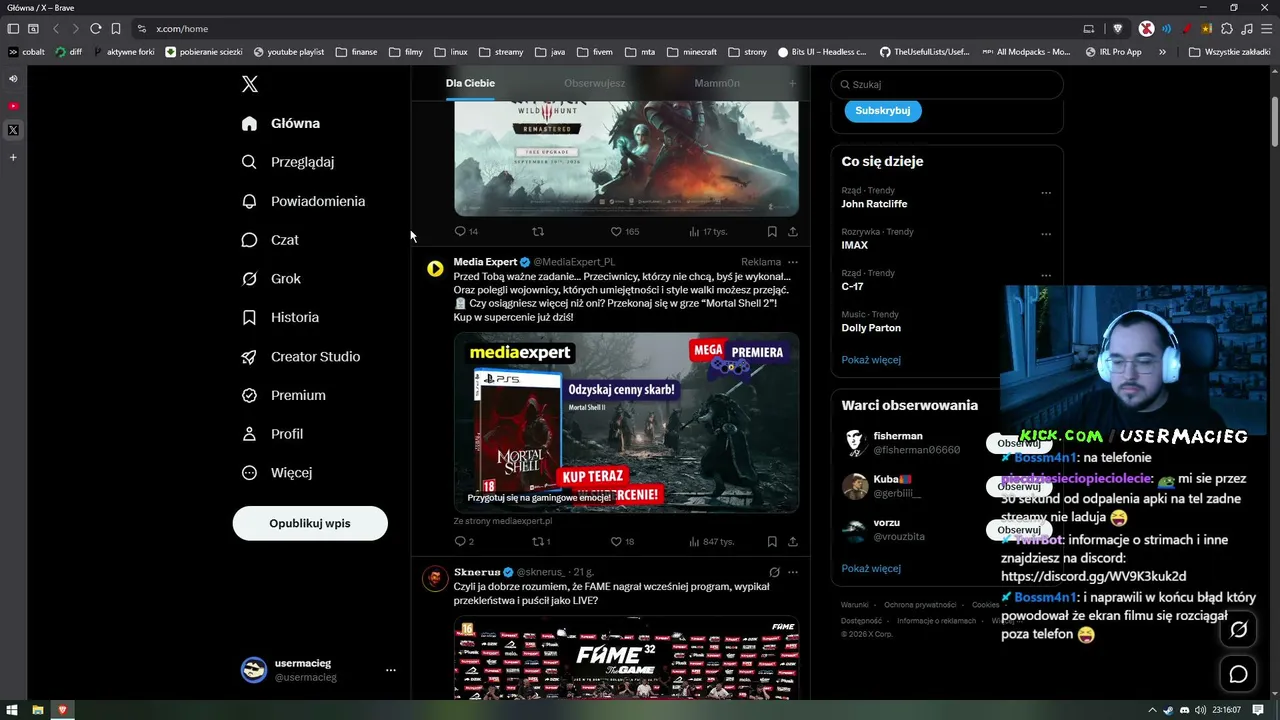This screenshot has height=720, width=1280.
Task: Open Creator Studio
Action: pyautogui.click(x=301, y=356)
